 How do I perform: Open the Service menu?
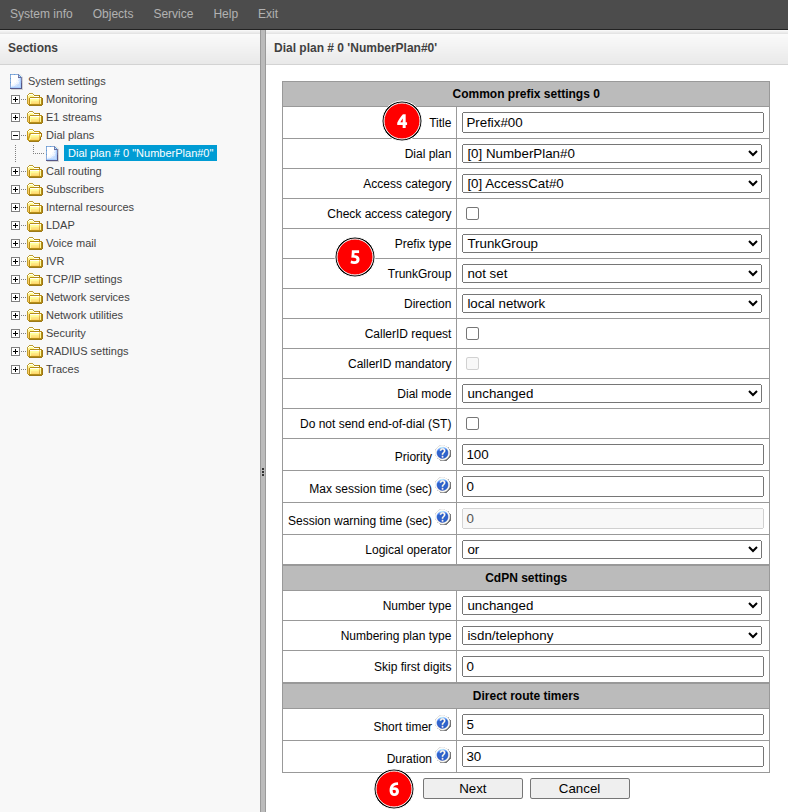pos(173,14)
